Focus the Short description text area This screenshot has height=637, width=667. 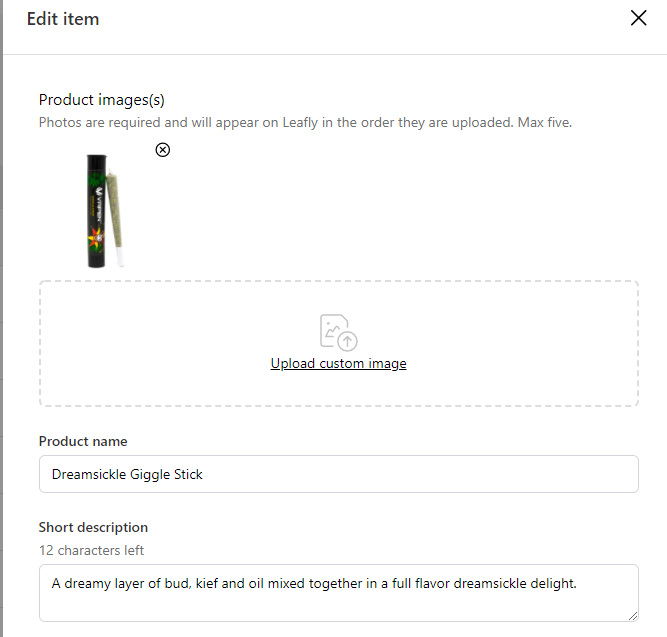(339, 593)
